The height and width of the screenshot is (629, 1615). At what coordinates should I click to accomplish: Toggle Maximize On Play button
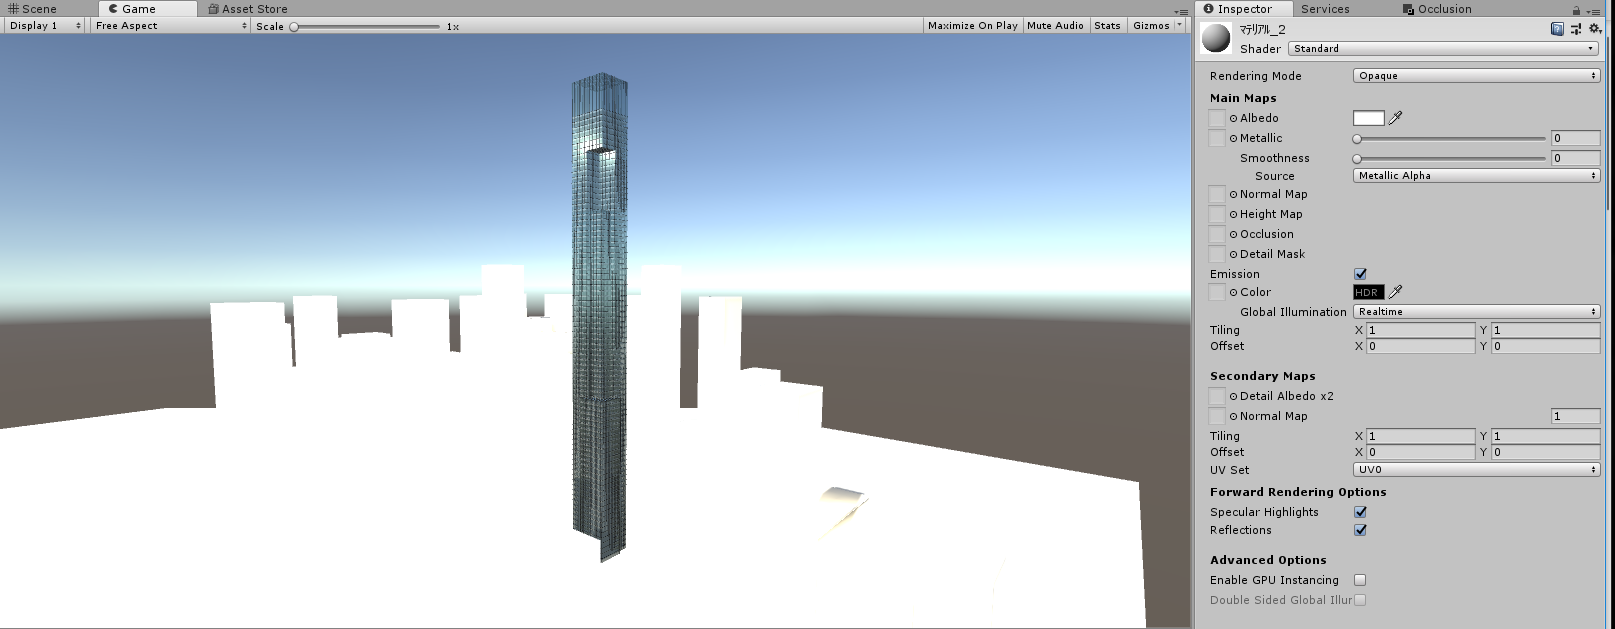point(972,26)
